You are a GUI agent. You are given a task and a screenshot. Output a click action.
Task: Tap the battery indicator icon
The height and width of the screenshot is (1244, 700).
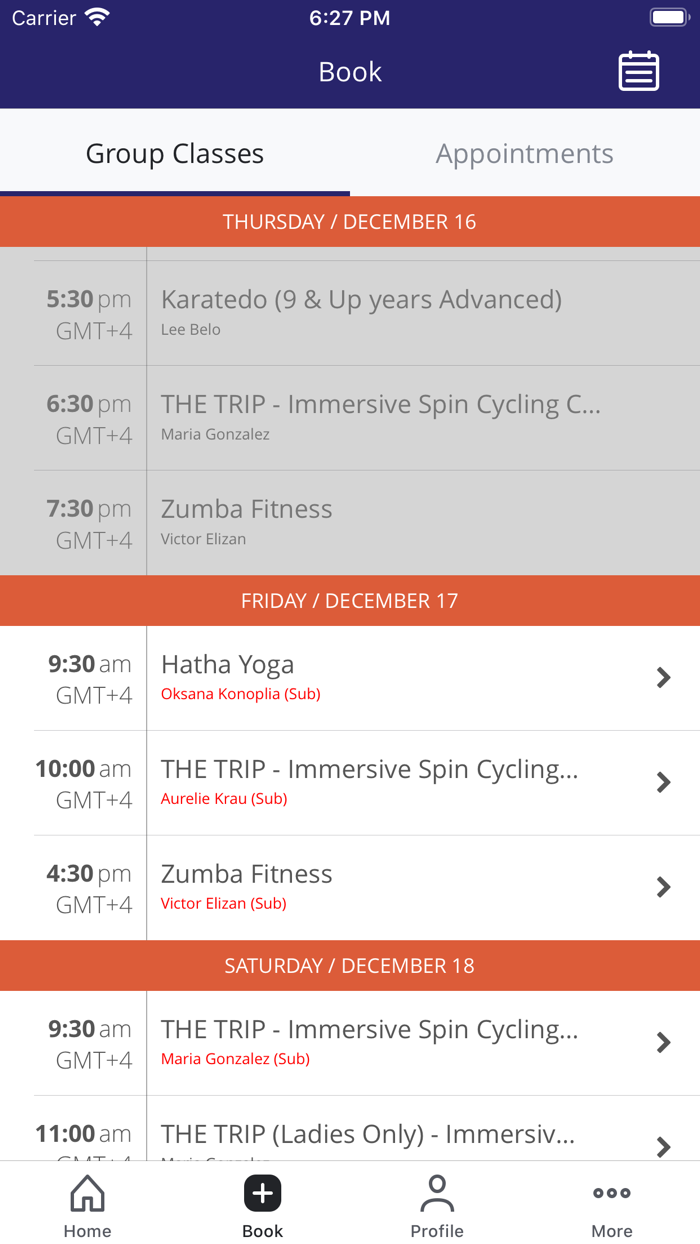668,16
